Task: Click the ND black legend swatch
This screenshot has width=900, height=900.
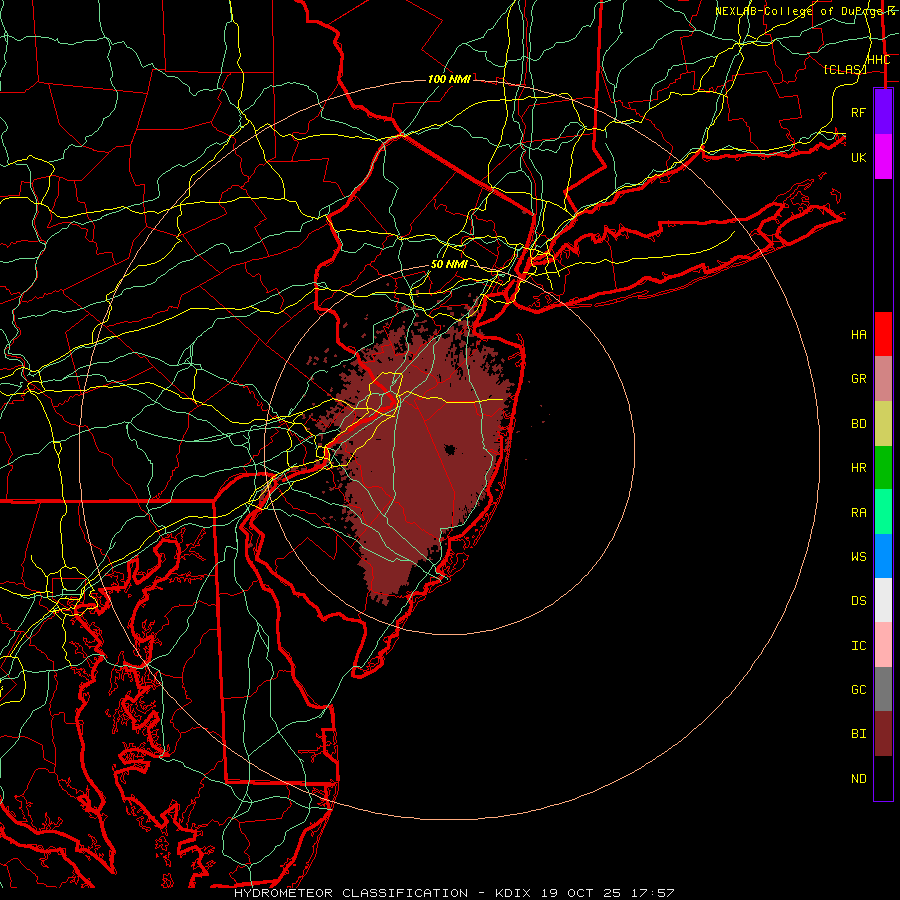Action: coord(883,778)
